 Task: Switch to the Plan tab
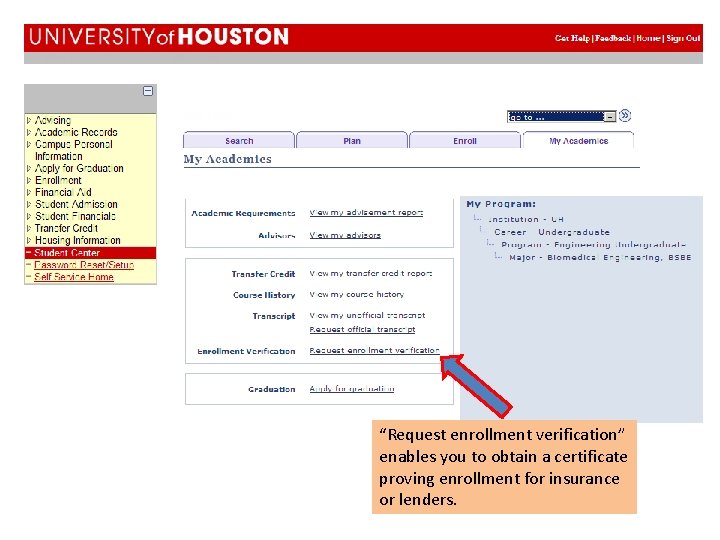[x=352, y=140]
